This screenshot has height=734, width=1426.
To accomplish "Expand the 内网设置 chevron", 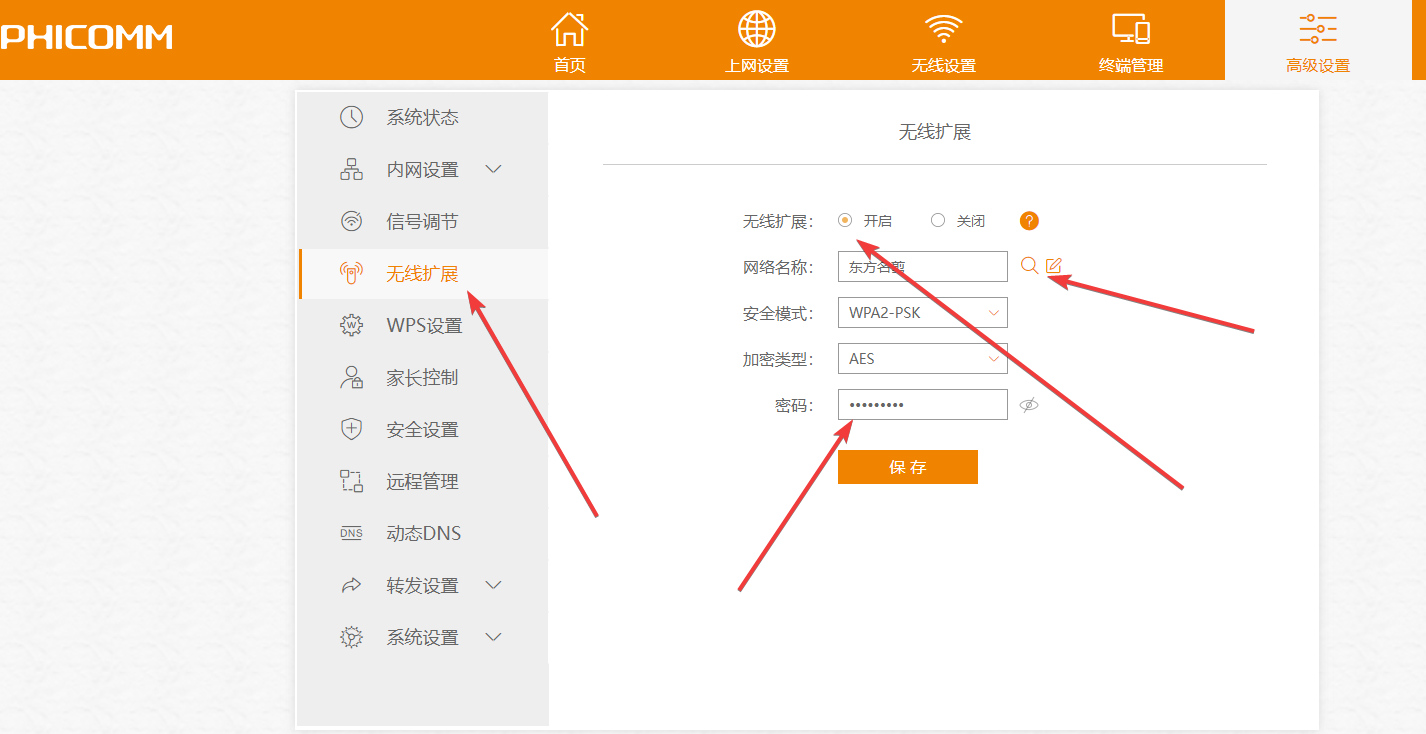I will (x=493, y=169).
